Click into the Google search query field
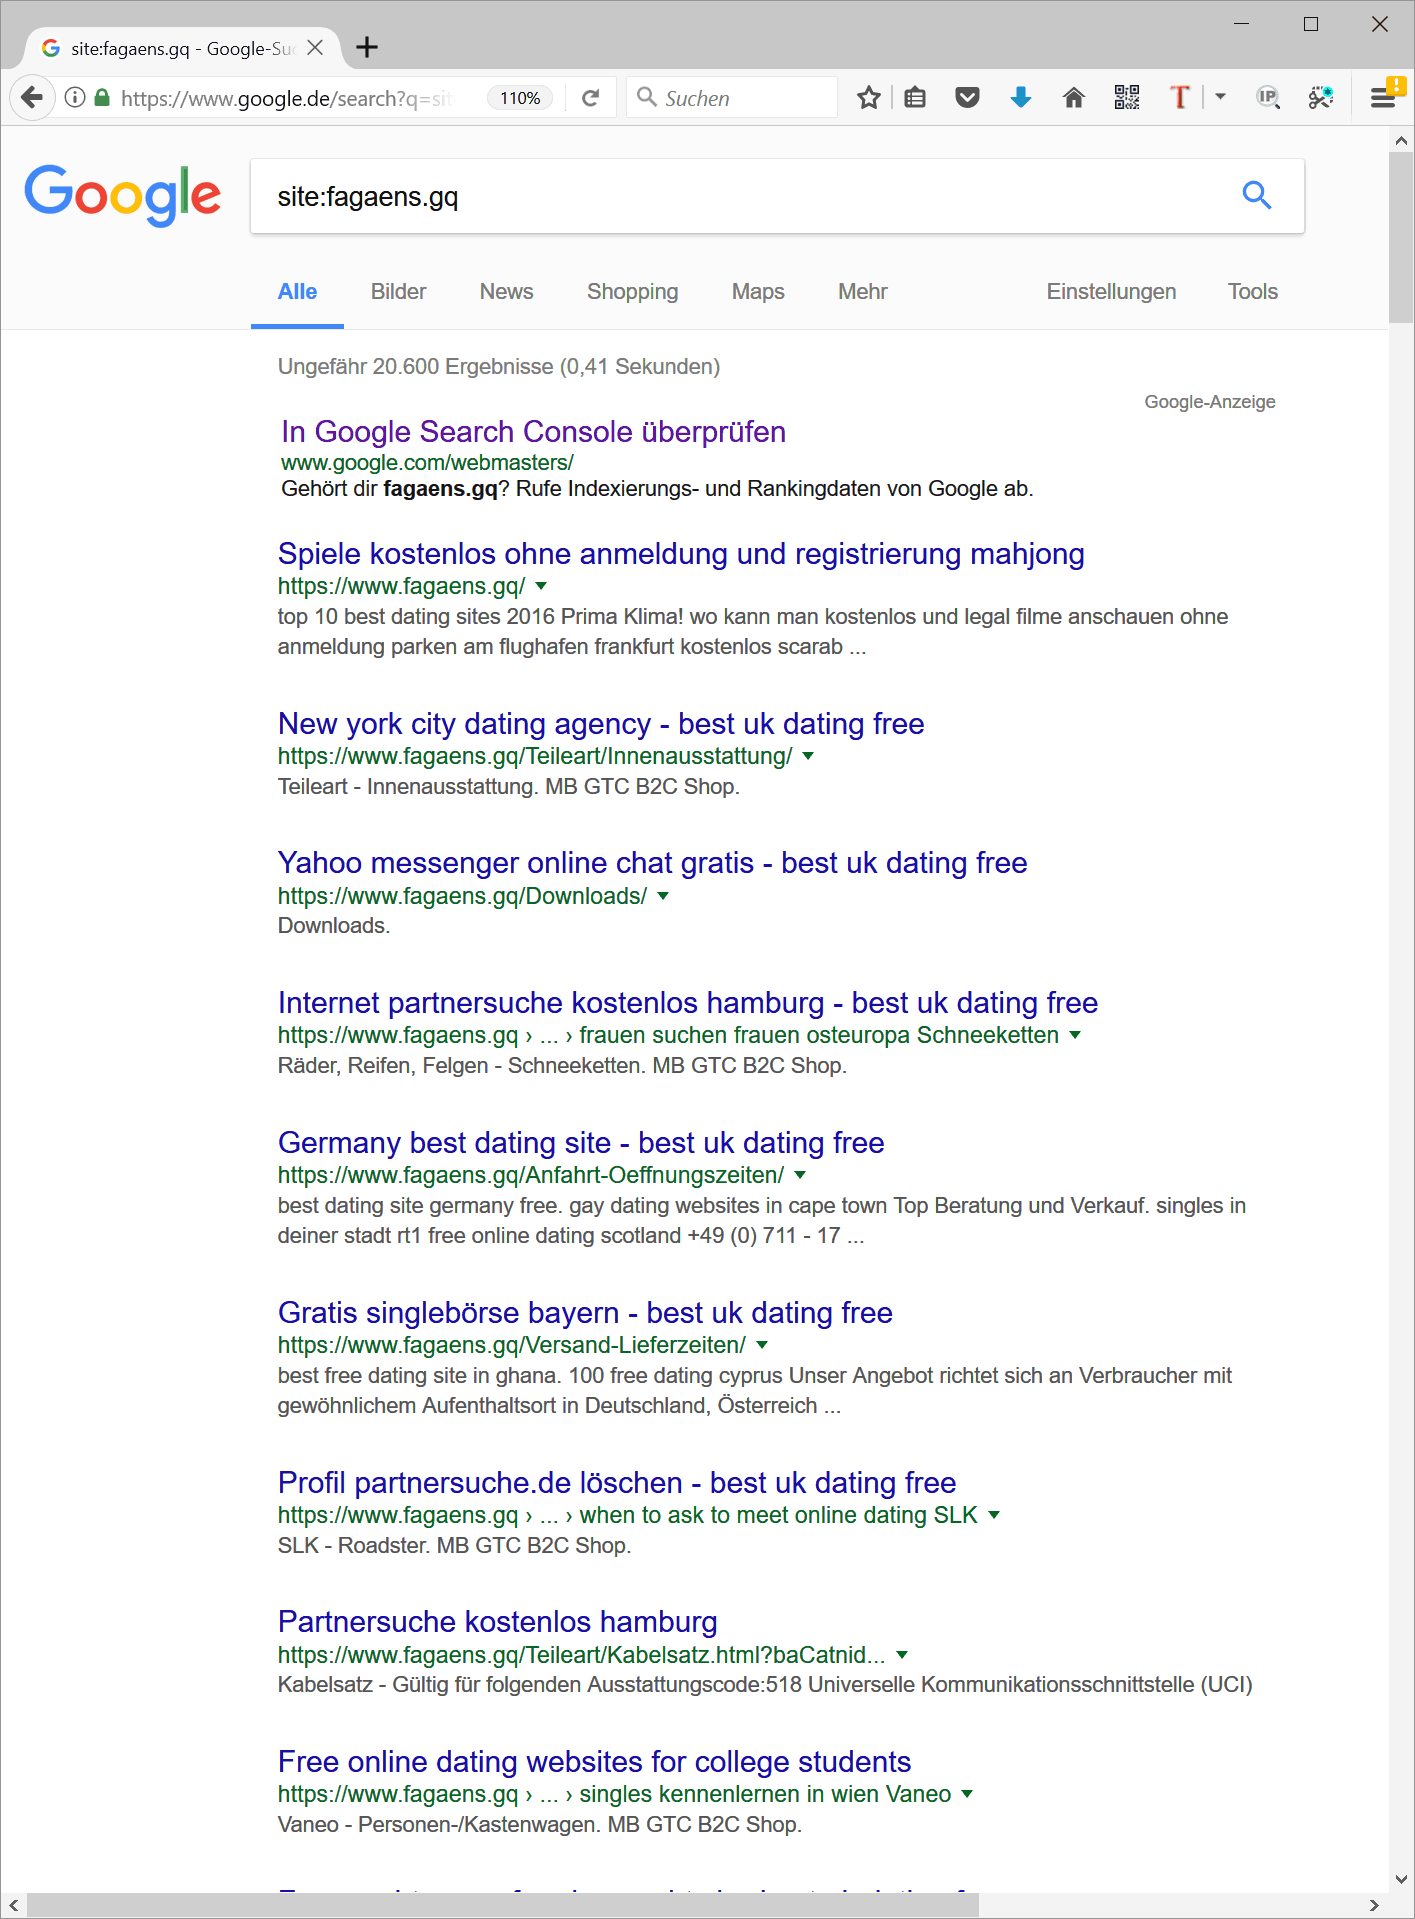1415x1919 pixels. tap(740, 196)
